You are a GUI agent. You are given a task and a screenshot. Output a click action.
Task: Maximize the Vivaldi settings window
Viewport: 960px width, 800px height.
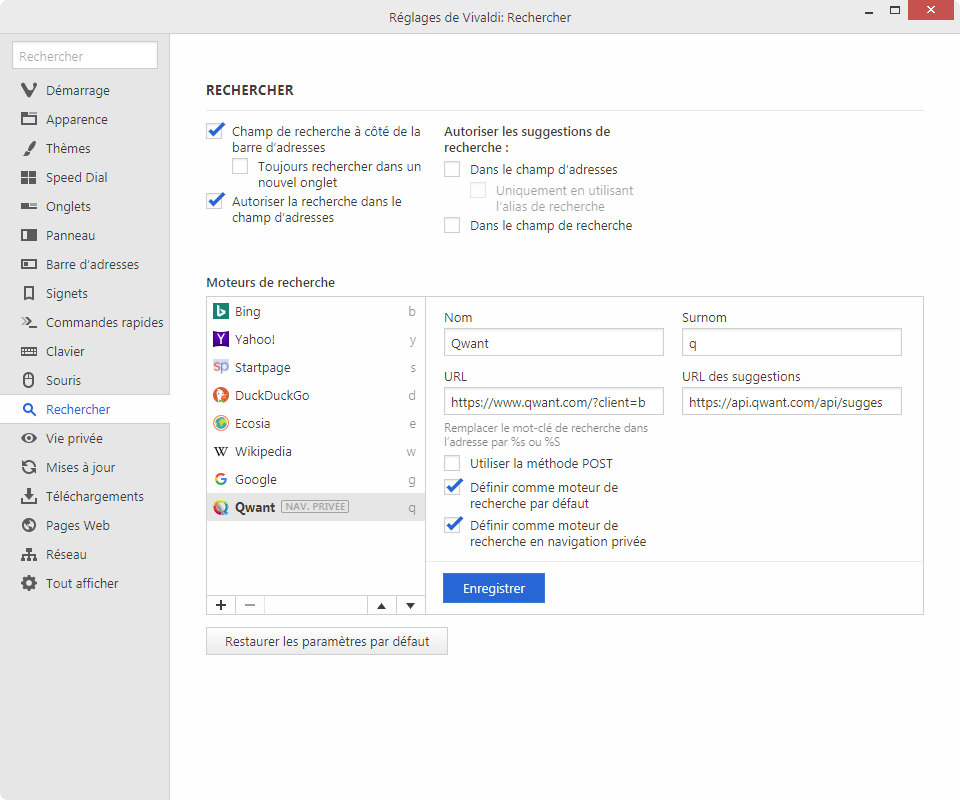coord(894,10)
